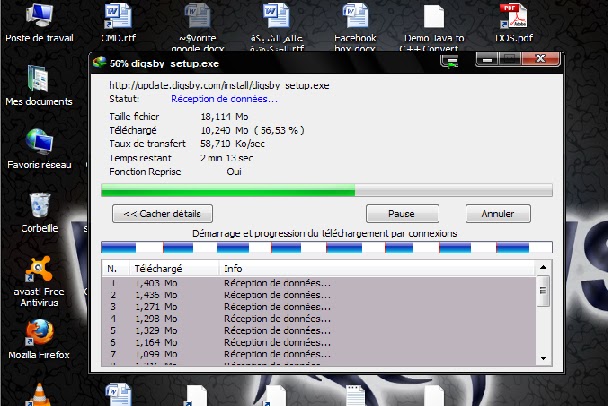Select connection row 4 with 1,293 Mo
608x406 pixels.
[x=318, y=319]
